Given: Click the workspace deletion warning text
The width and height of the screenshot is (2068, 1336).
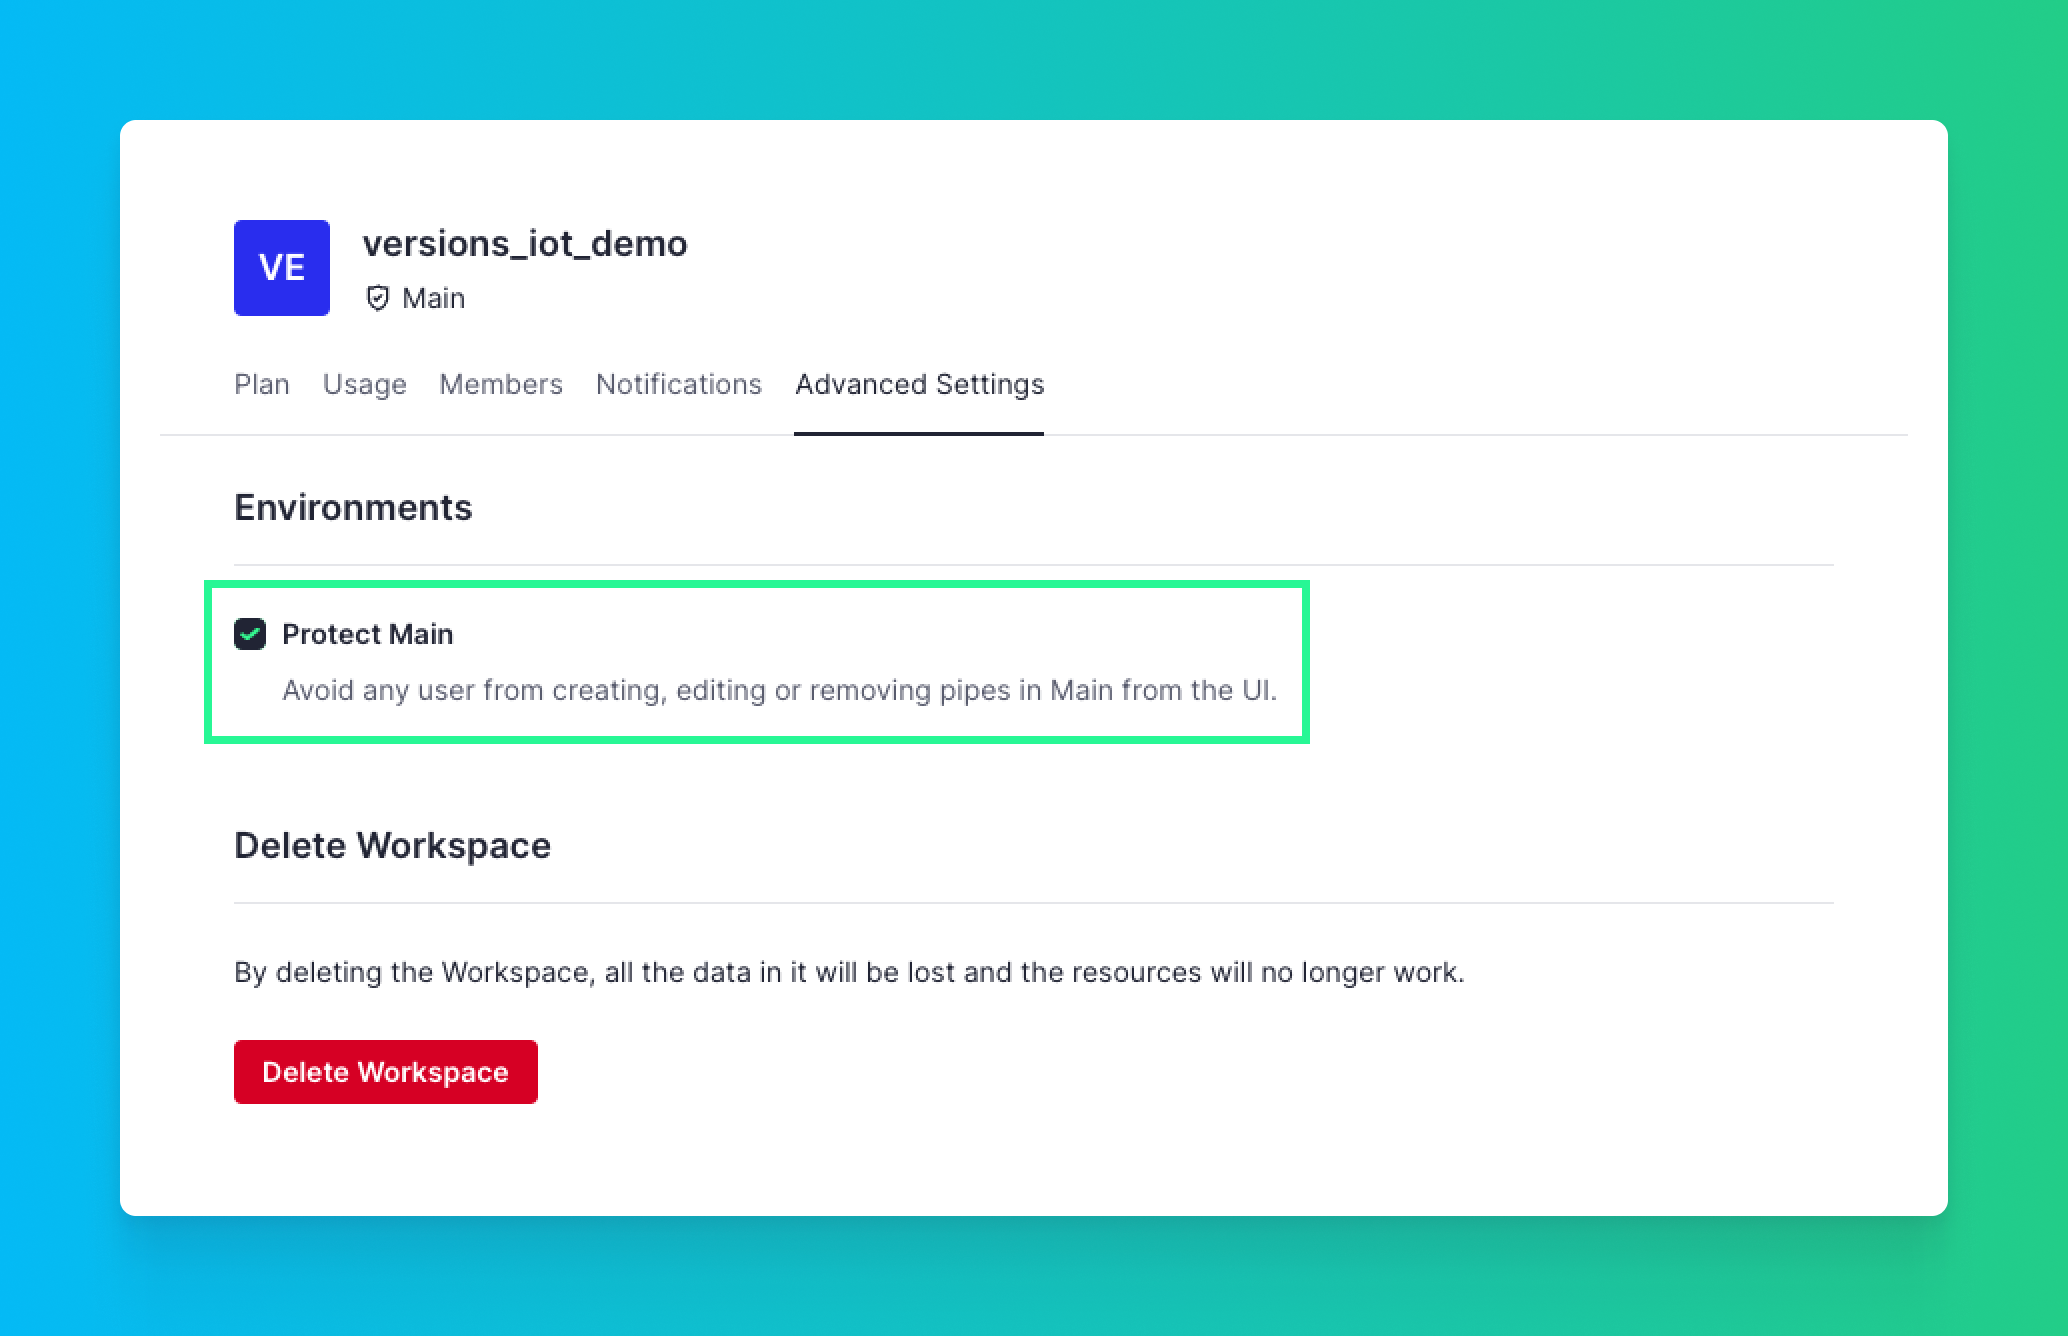Looking at the screenshot, I should (848, 972).
